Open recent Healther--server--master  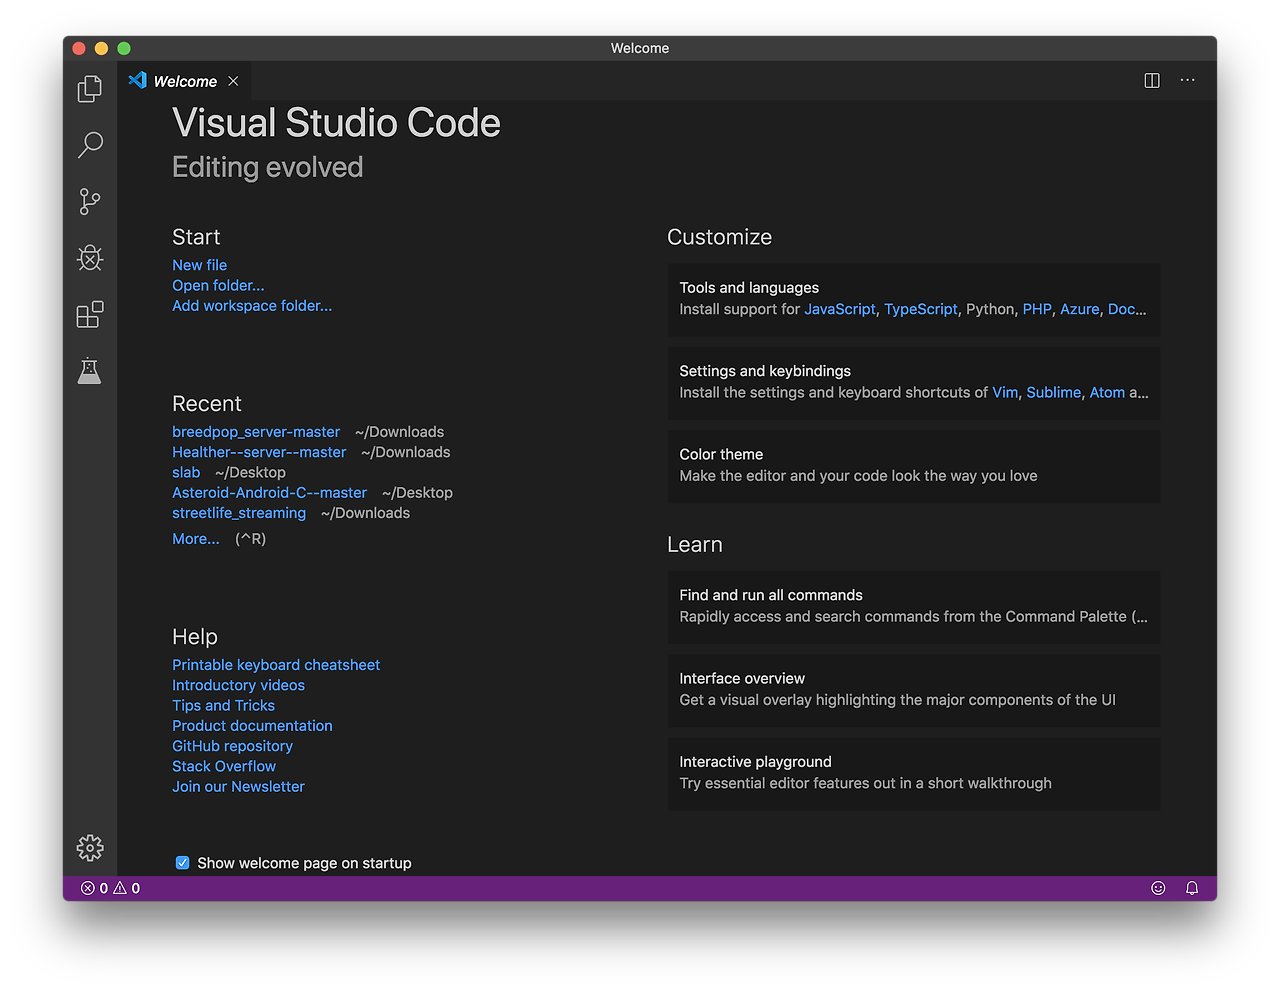point(259,452)
